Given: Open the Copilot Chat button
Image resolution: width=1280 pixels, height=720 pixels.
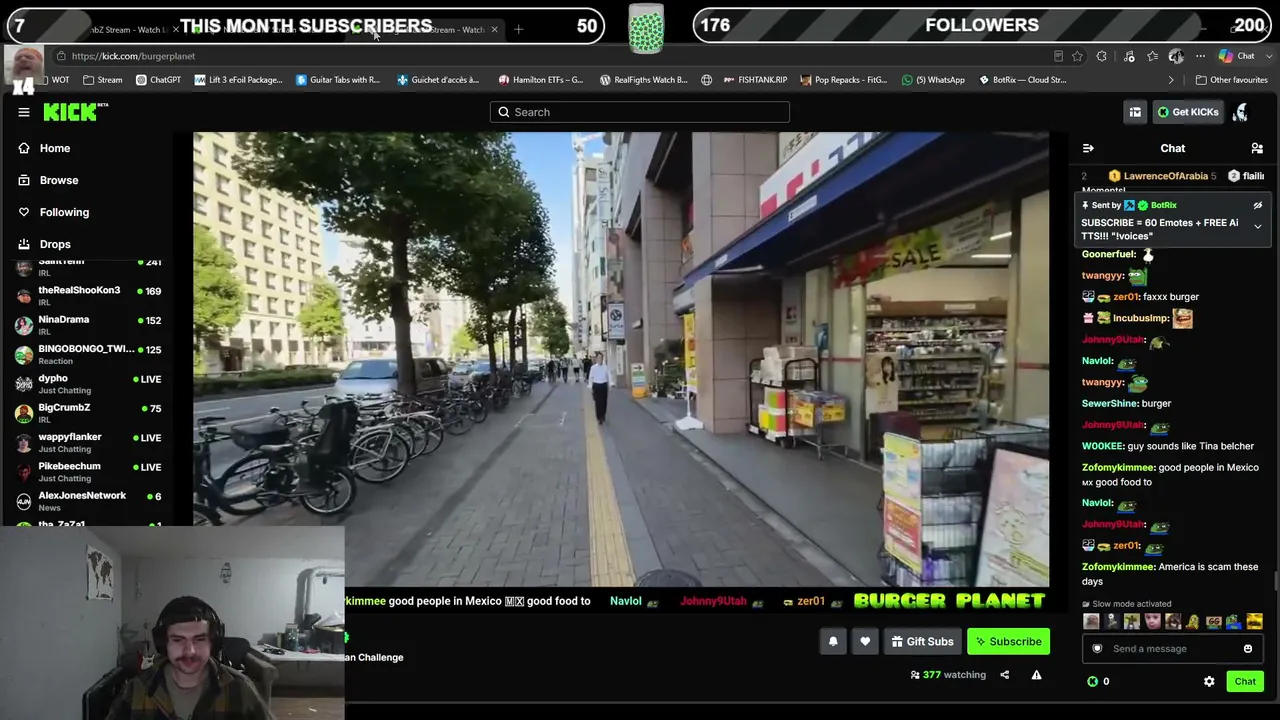Looking at the screenshot, I should [x=1236, y=56].
